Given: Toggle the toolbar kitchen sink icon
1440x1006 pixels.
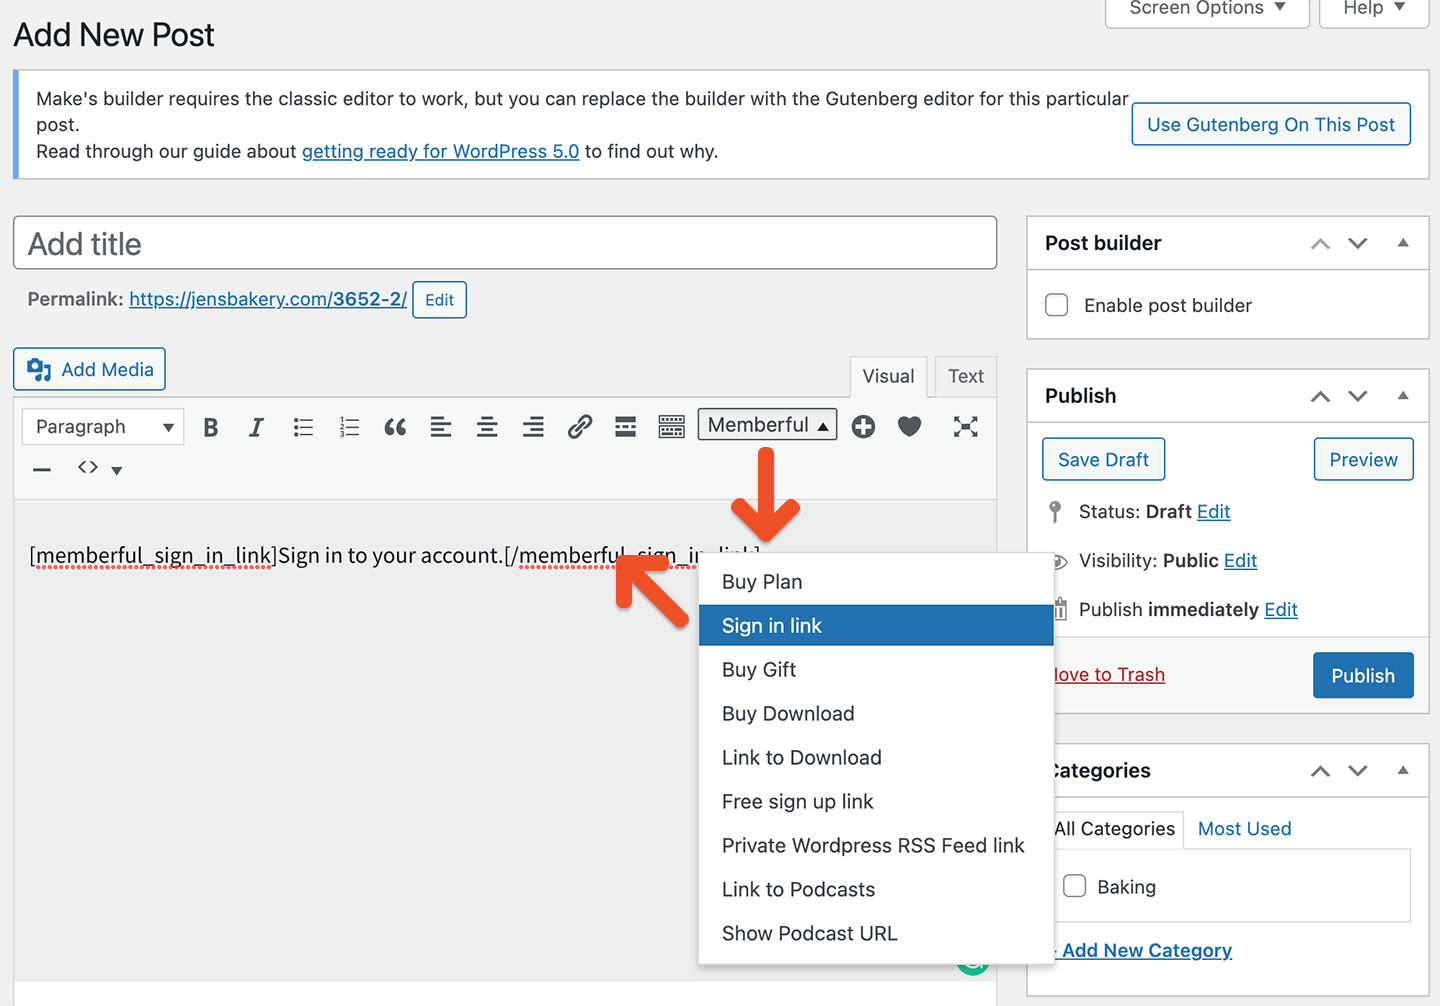Looking at the screenshot, I should click(671, 427).
